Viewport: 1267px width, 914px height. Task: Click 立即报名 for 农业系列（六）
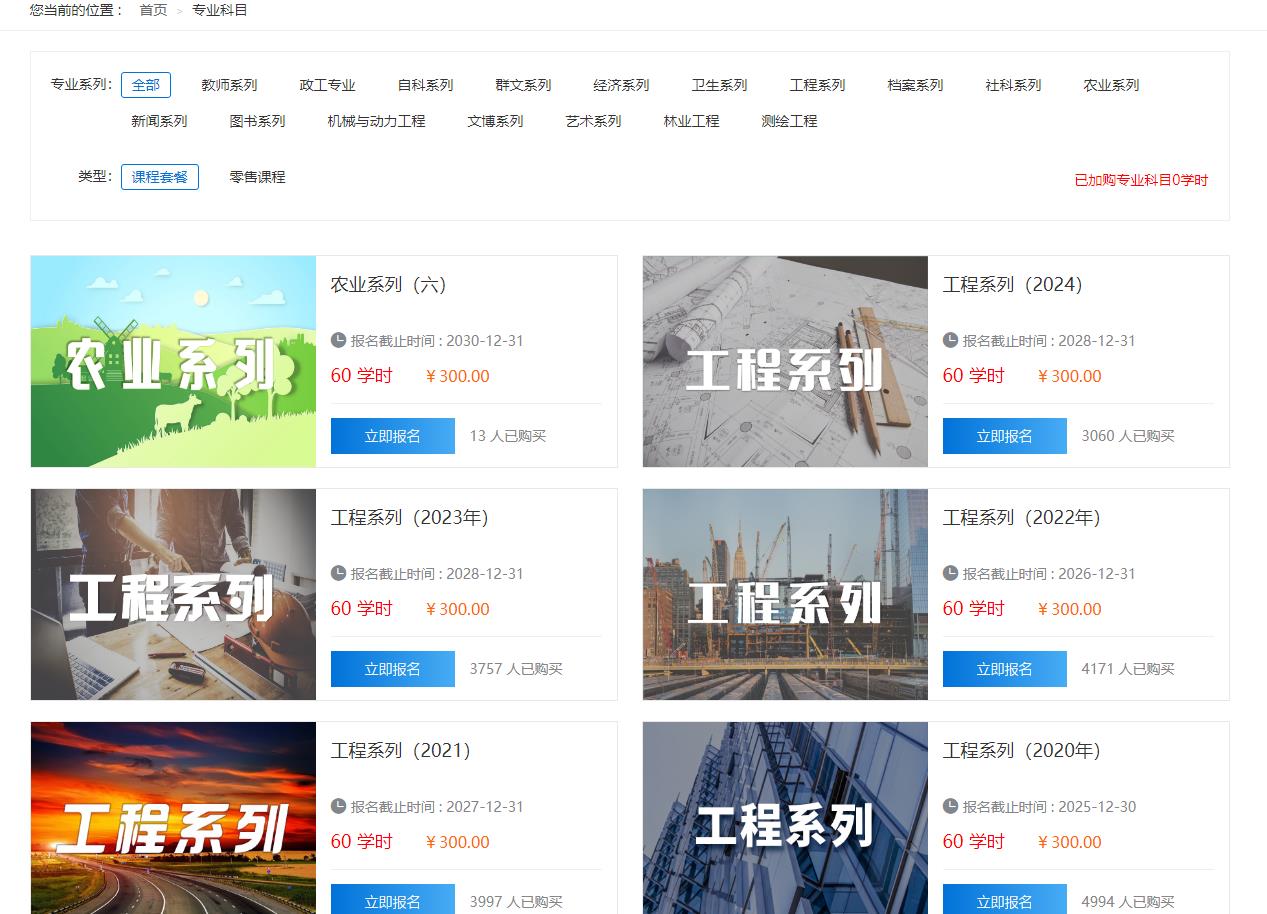click(392, 436)
